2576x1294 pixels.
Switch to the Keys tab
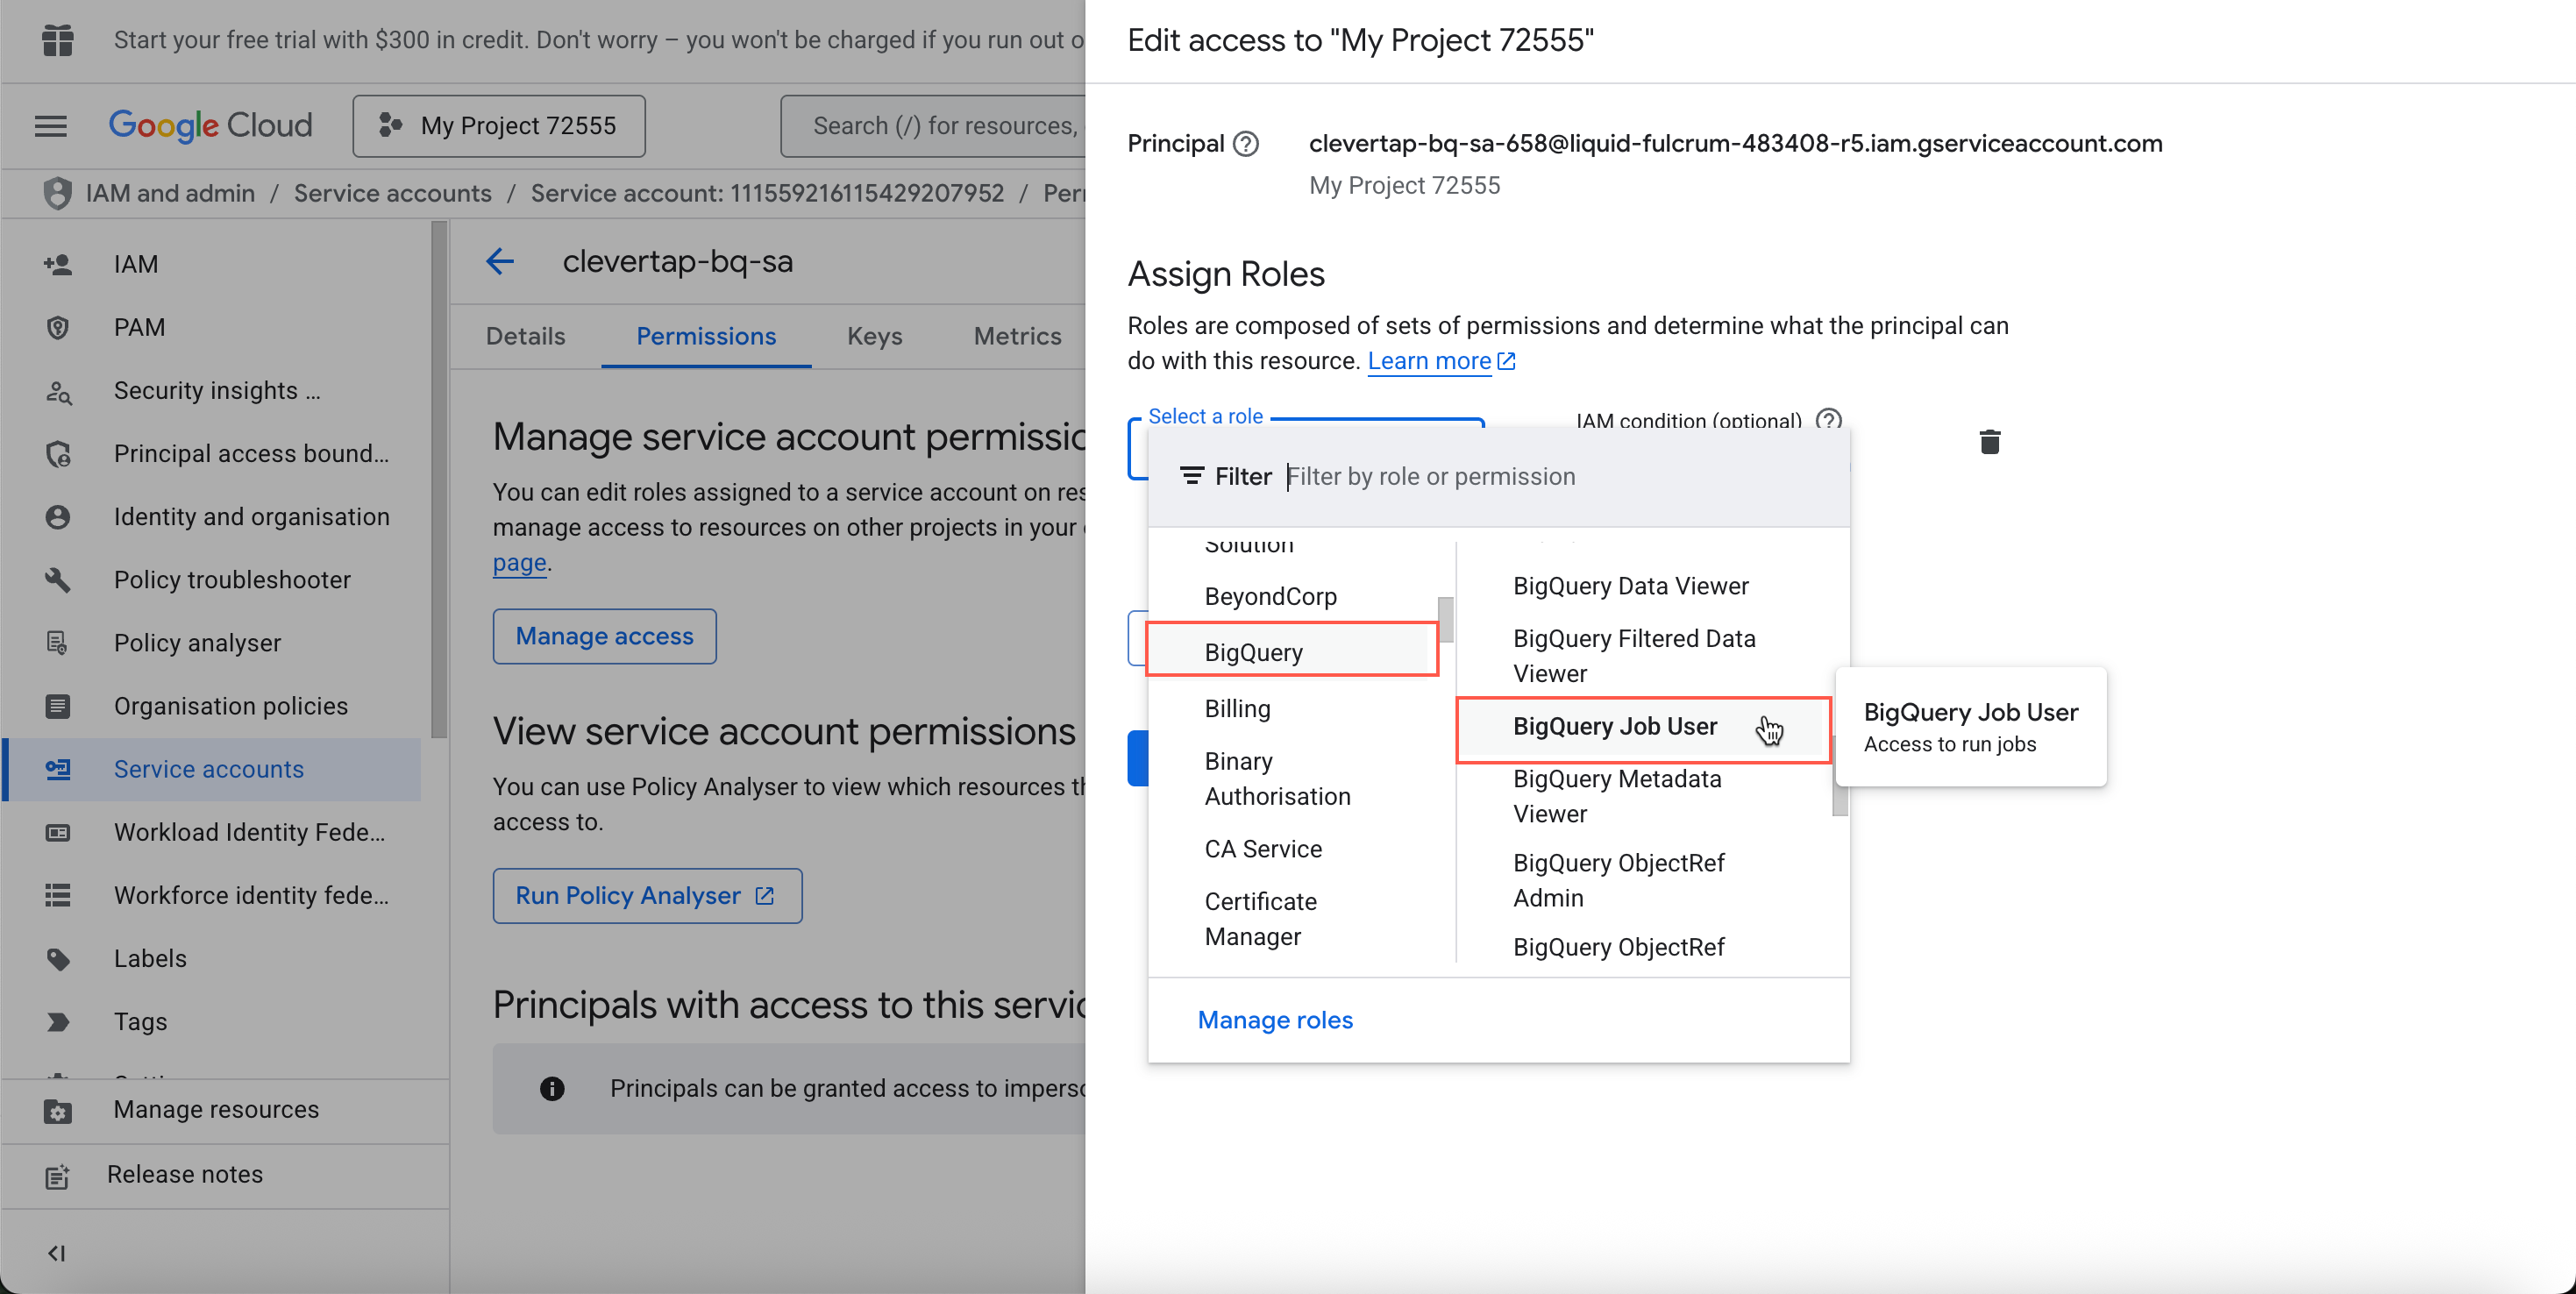point(874,336)
